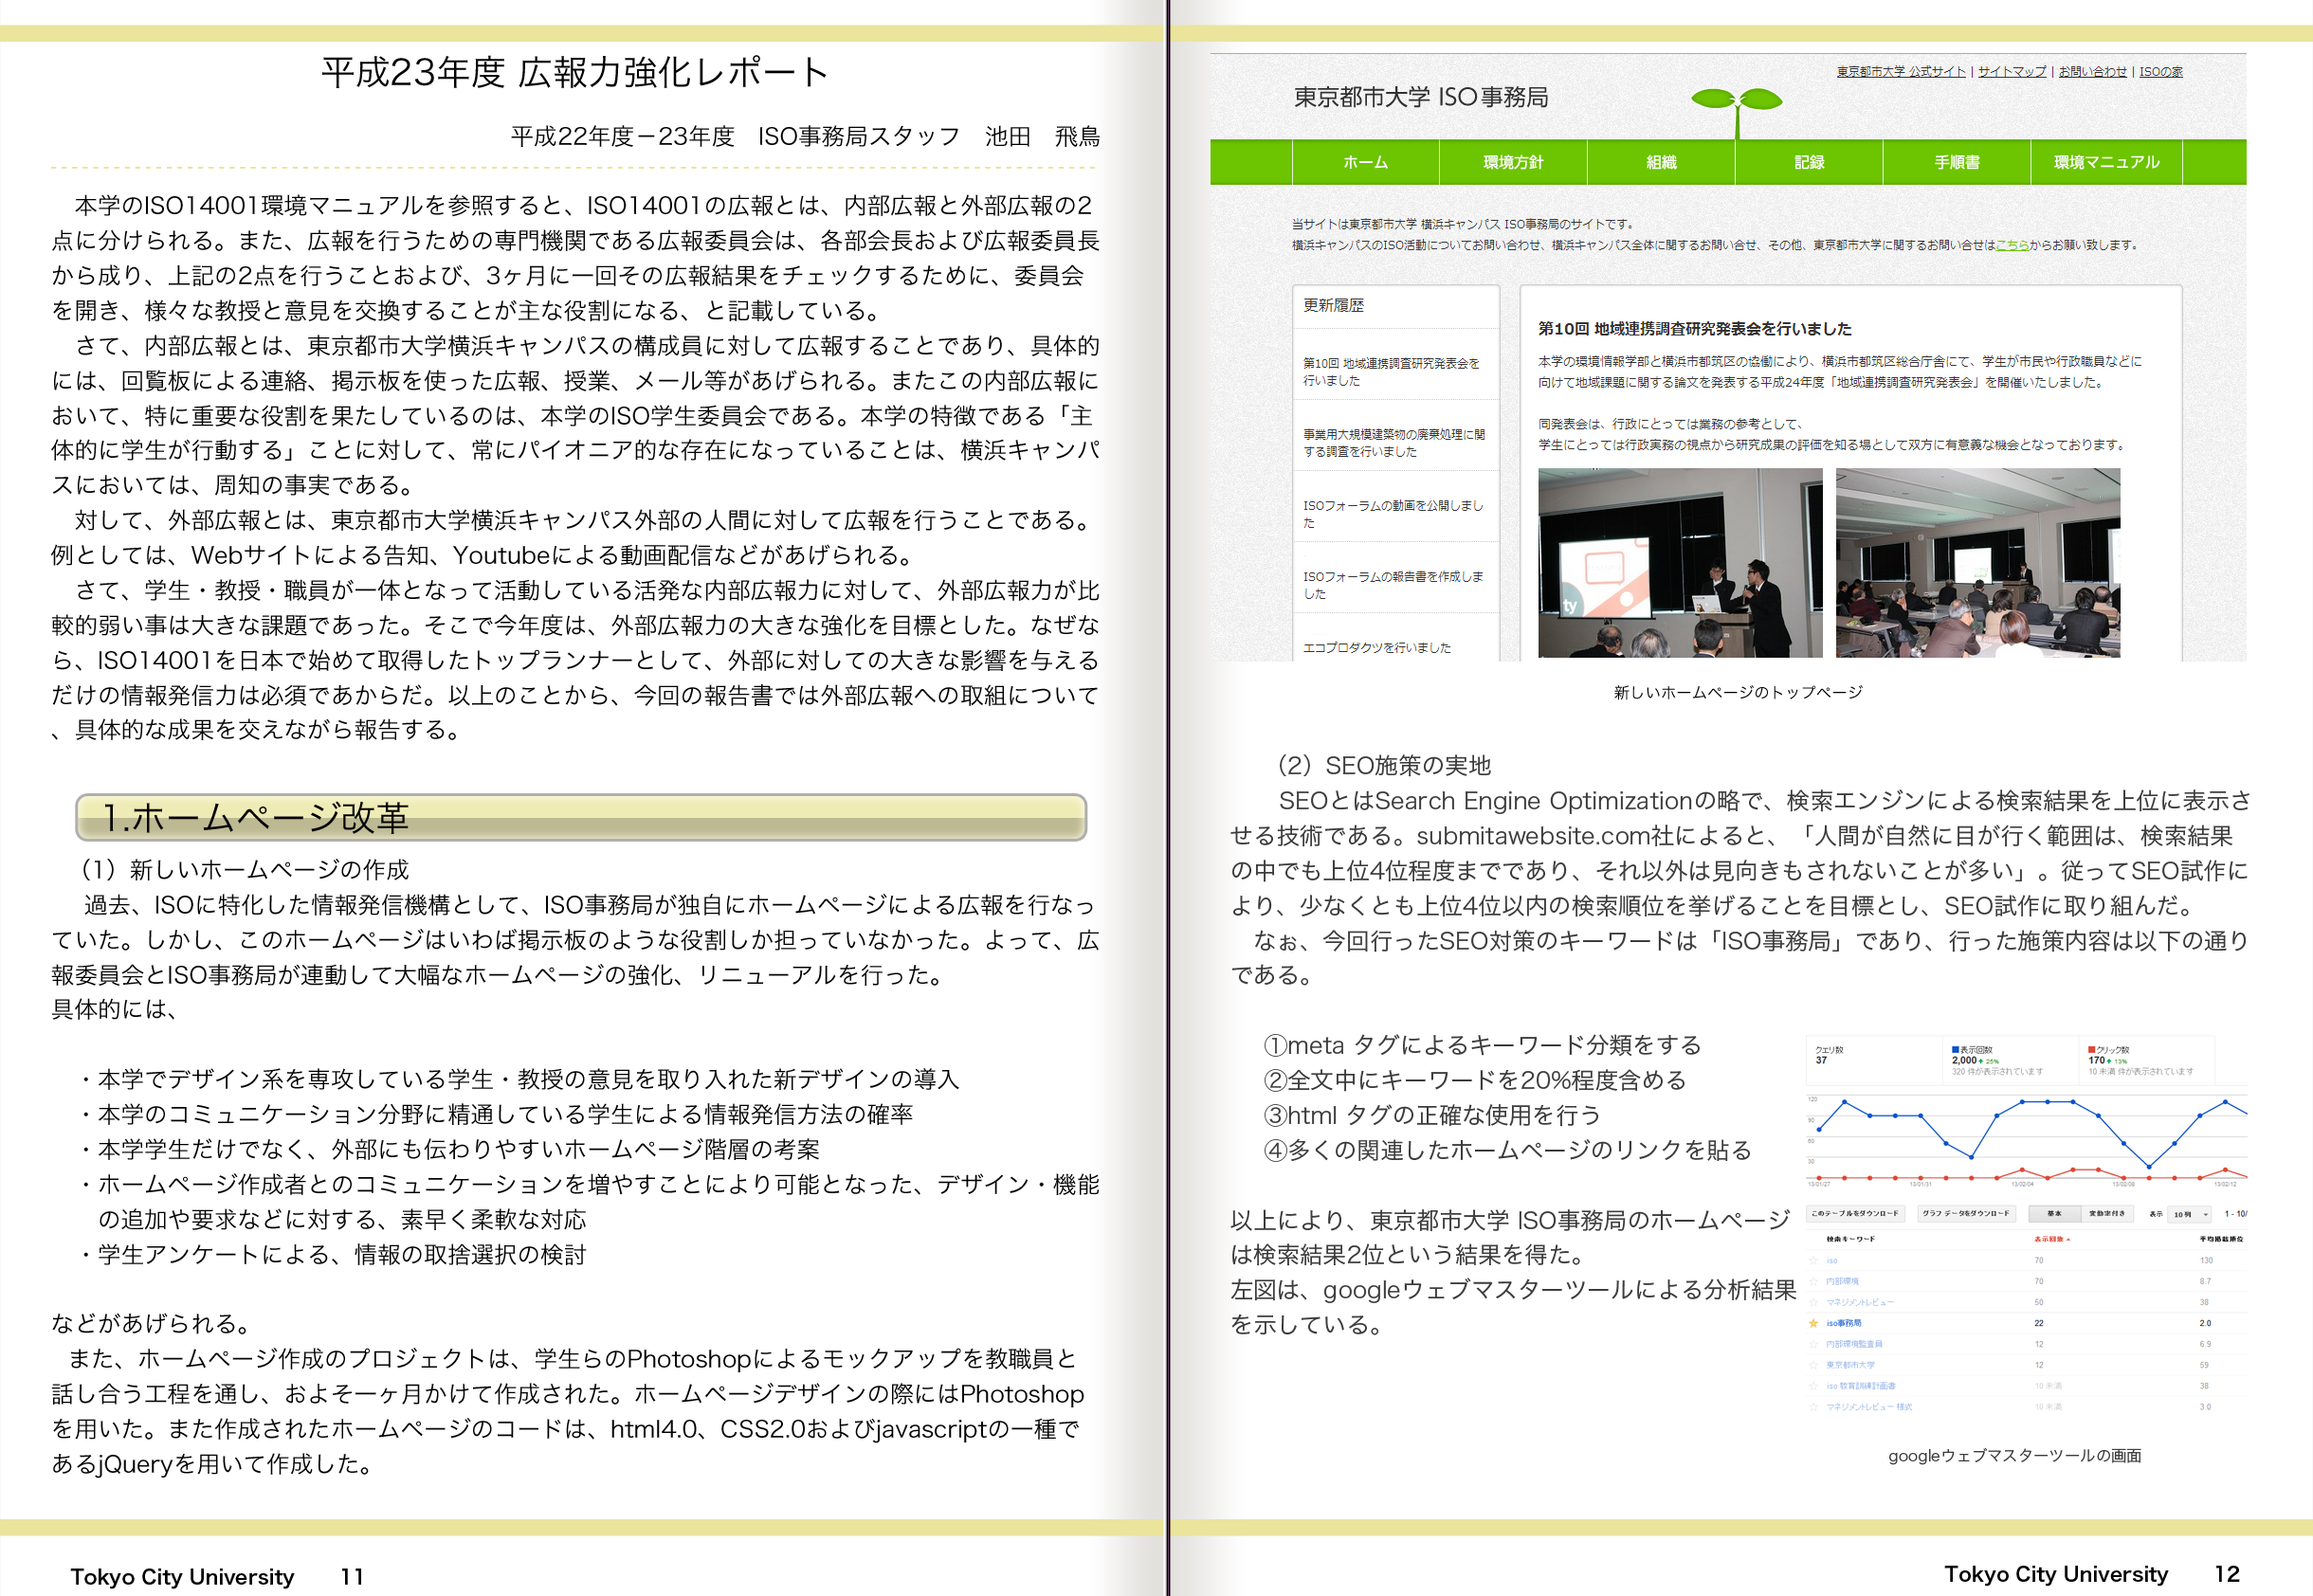The height and width of the screenshot is (1596, 2313).
Task: Open the 10 列 rows-per-page dropdown
Action: click(x=2189, y=1214)
